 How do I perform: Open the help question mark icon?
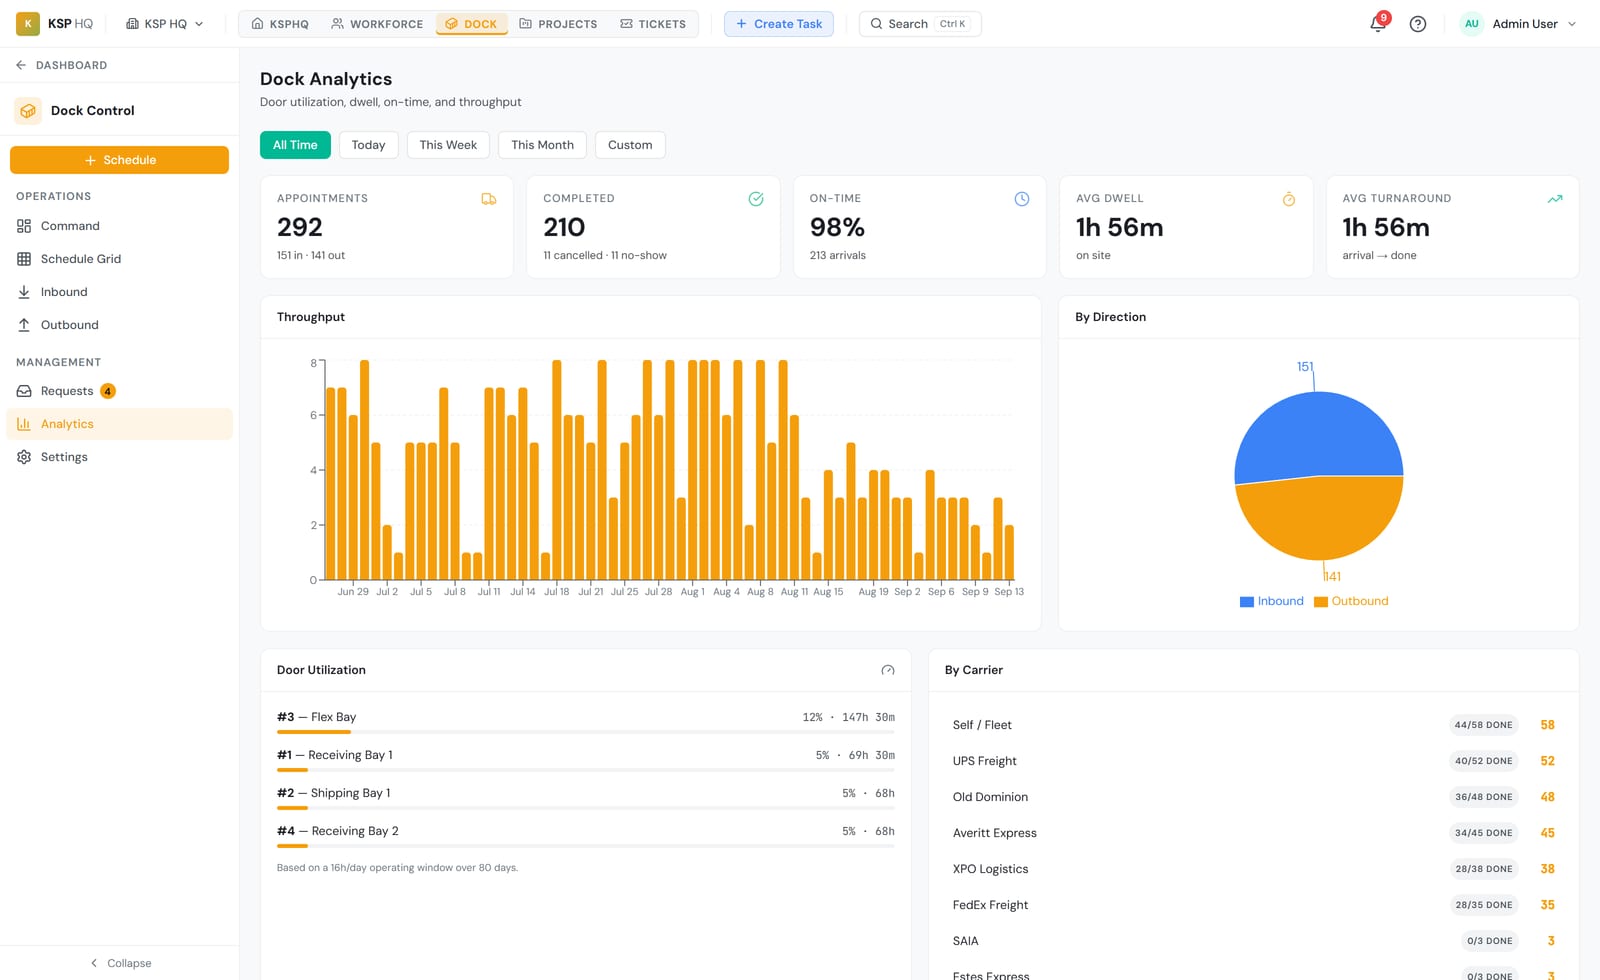pyautogui.click(x=1418, y=24)
